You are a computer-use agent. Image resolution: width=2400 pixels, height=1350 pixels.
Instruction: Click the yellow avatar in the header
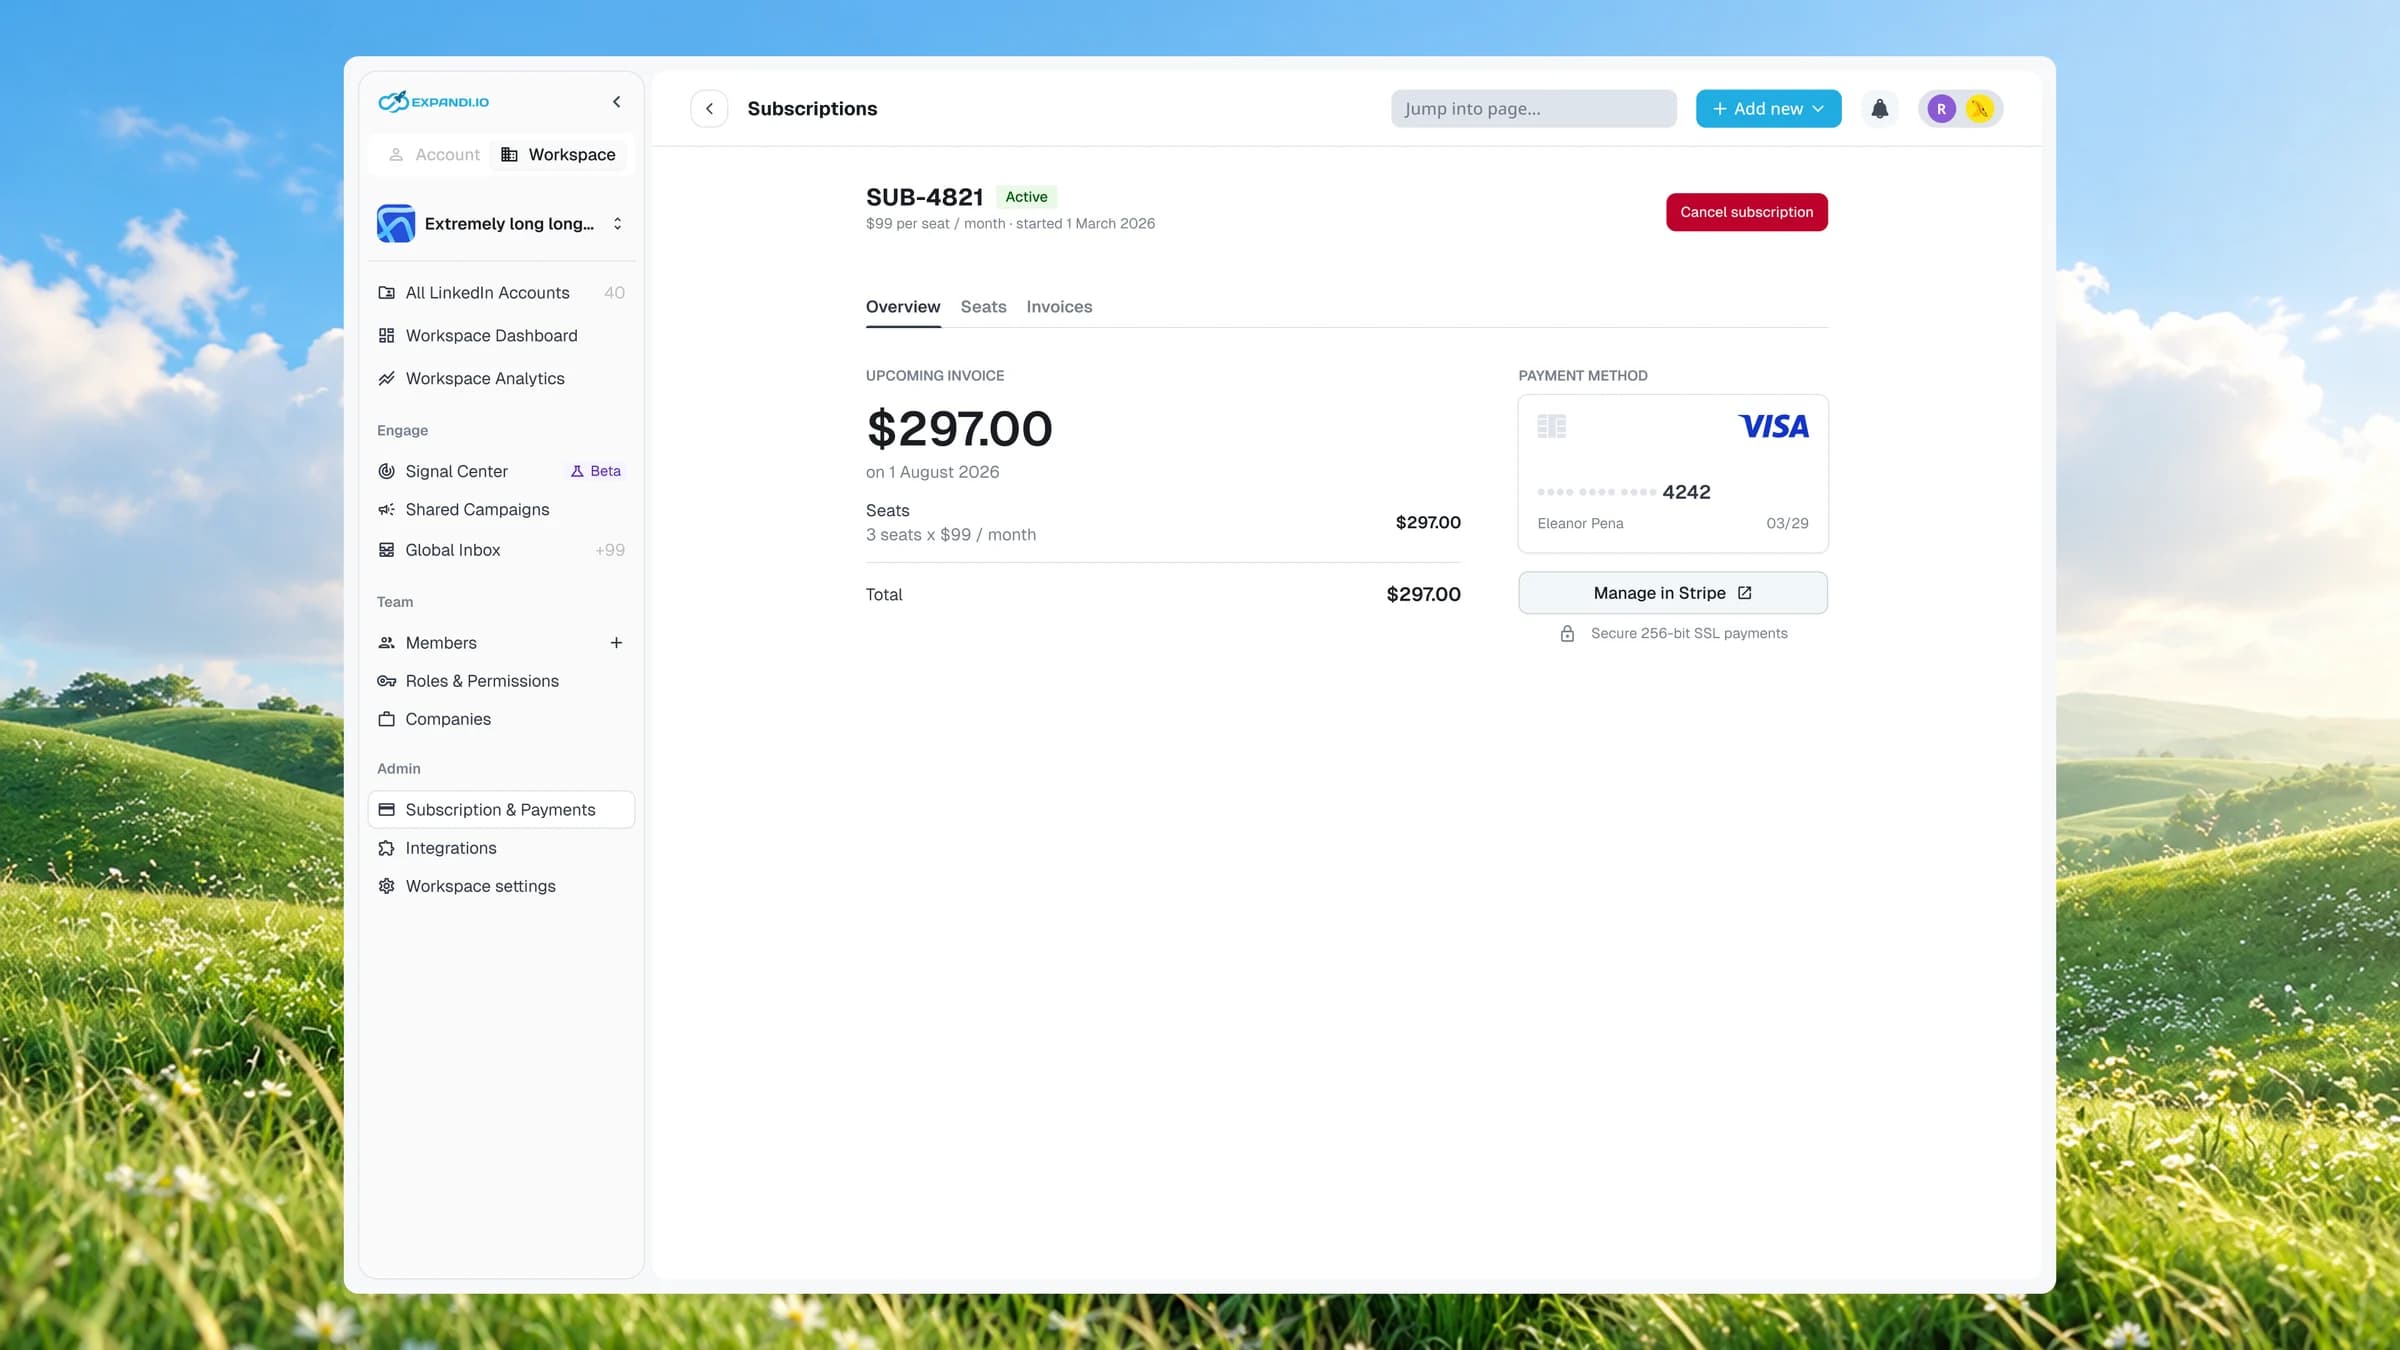(1979, 109)
